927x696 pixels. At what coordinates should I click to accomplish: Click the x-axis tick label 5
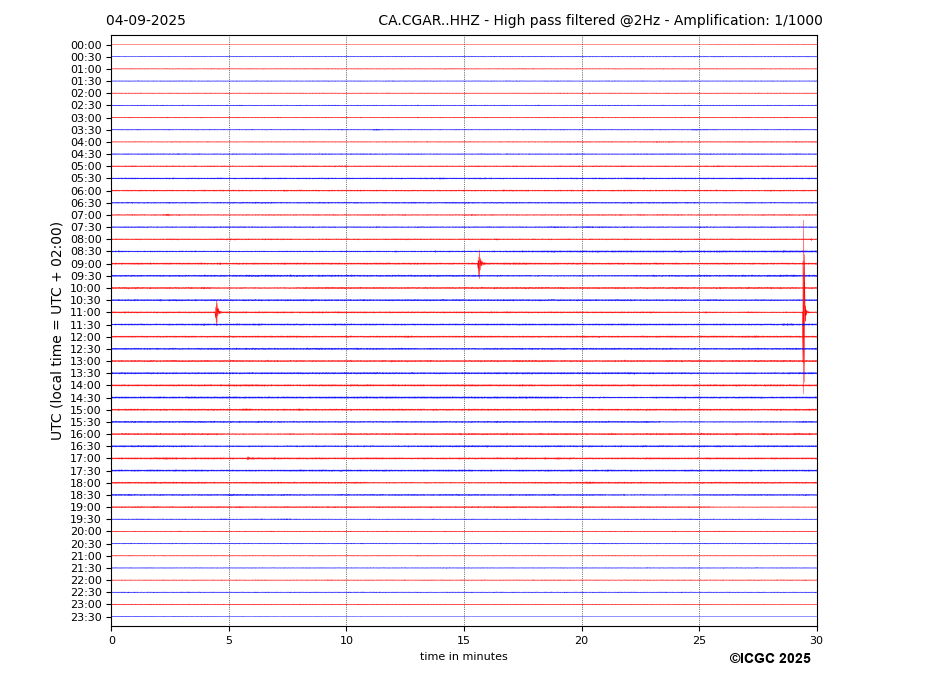(x=229, y=640)
